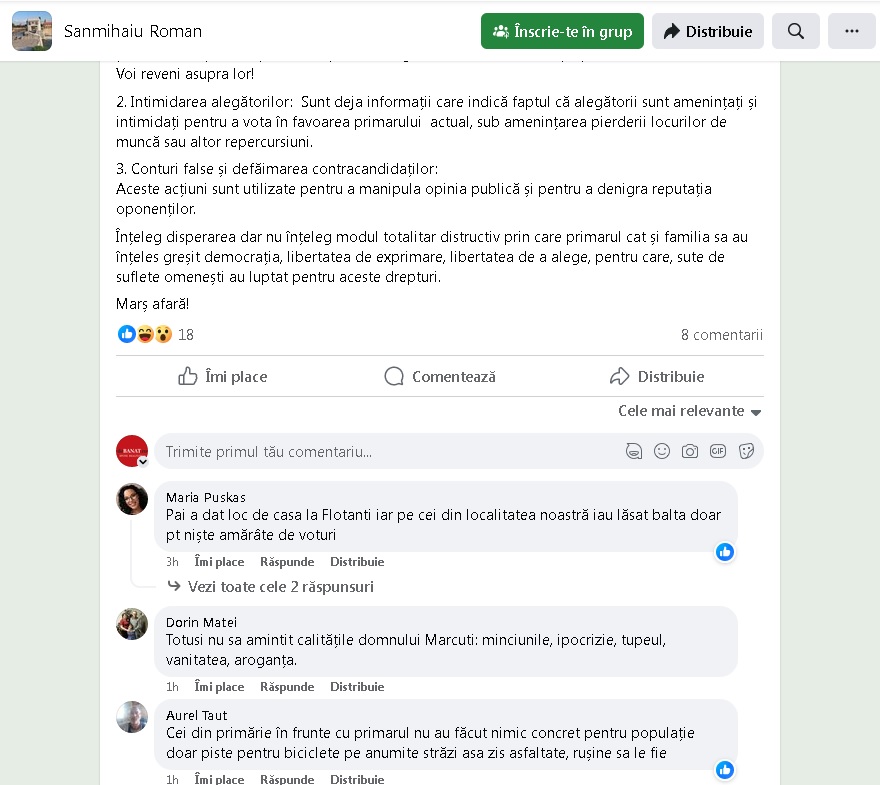Switch commenting profile via avatar chevron
Screen dimensions: 880x785
[143, 462]
